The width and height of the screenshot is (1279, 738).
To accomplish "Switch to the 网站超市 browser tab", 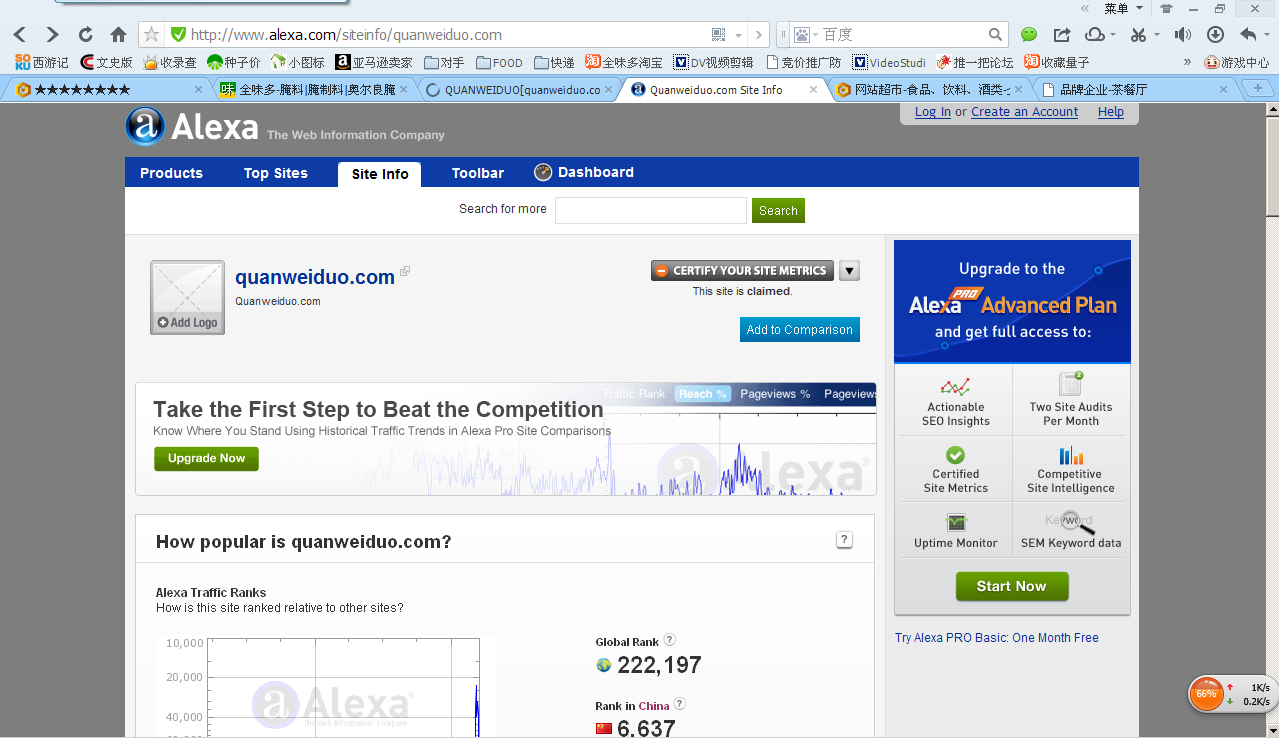I will click(928, 89).
